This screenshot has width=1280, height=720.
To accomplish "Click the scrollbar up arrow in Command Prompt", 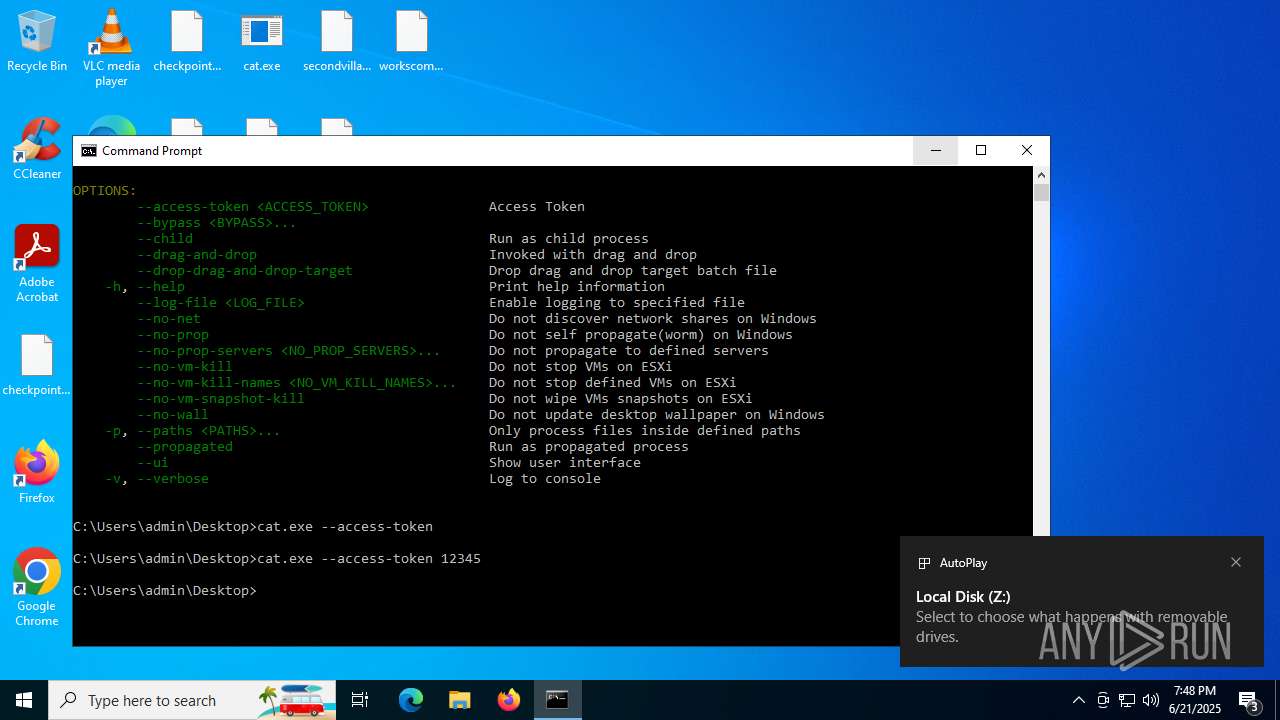I will tap(1041, 174).
